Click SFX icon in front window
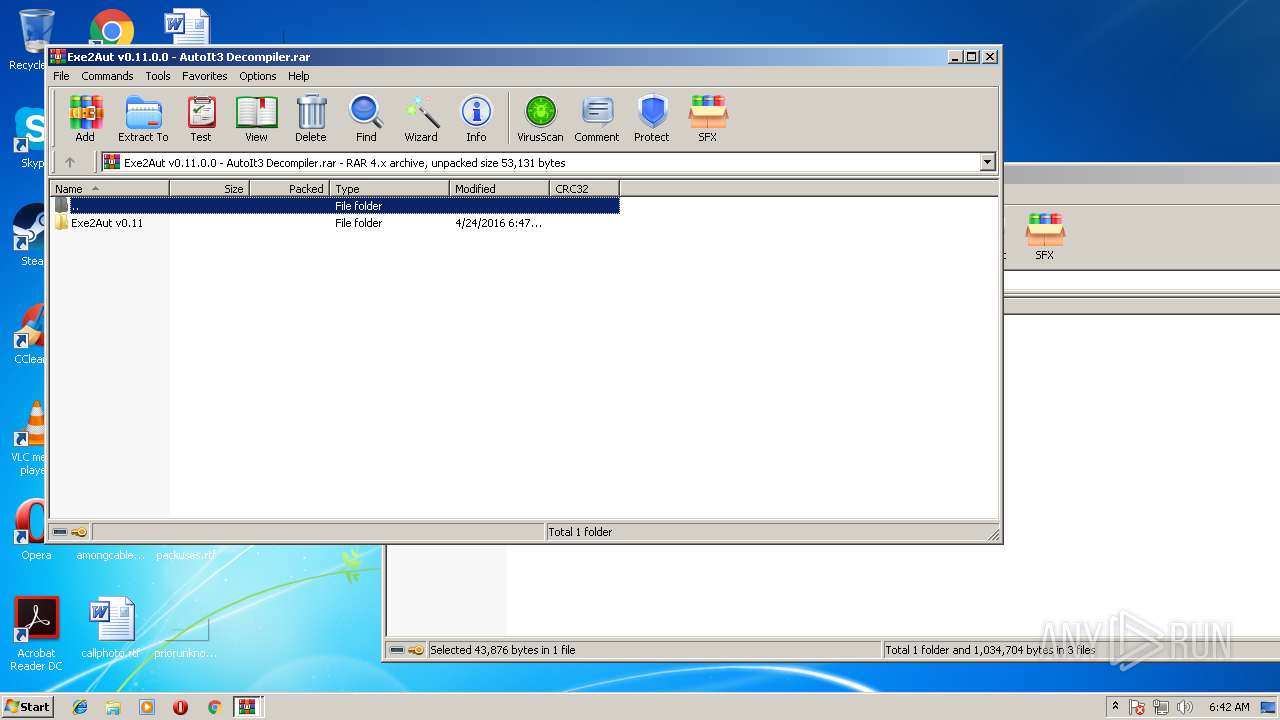This screenshot has height=720, width=1280. tap(708, 119)
